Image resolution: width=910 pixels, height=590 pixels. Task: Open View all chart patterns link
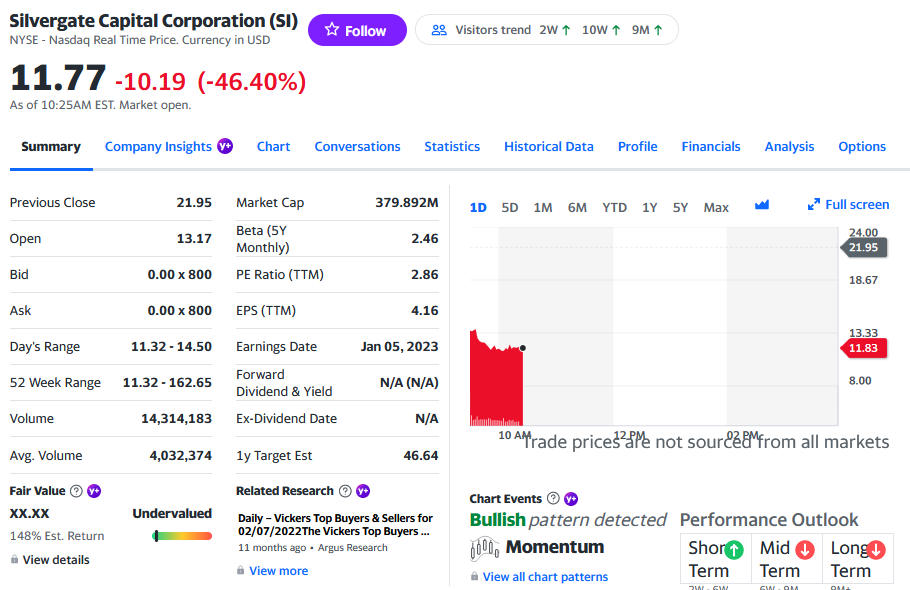(546, 577)
